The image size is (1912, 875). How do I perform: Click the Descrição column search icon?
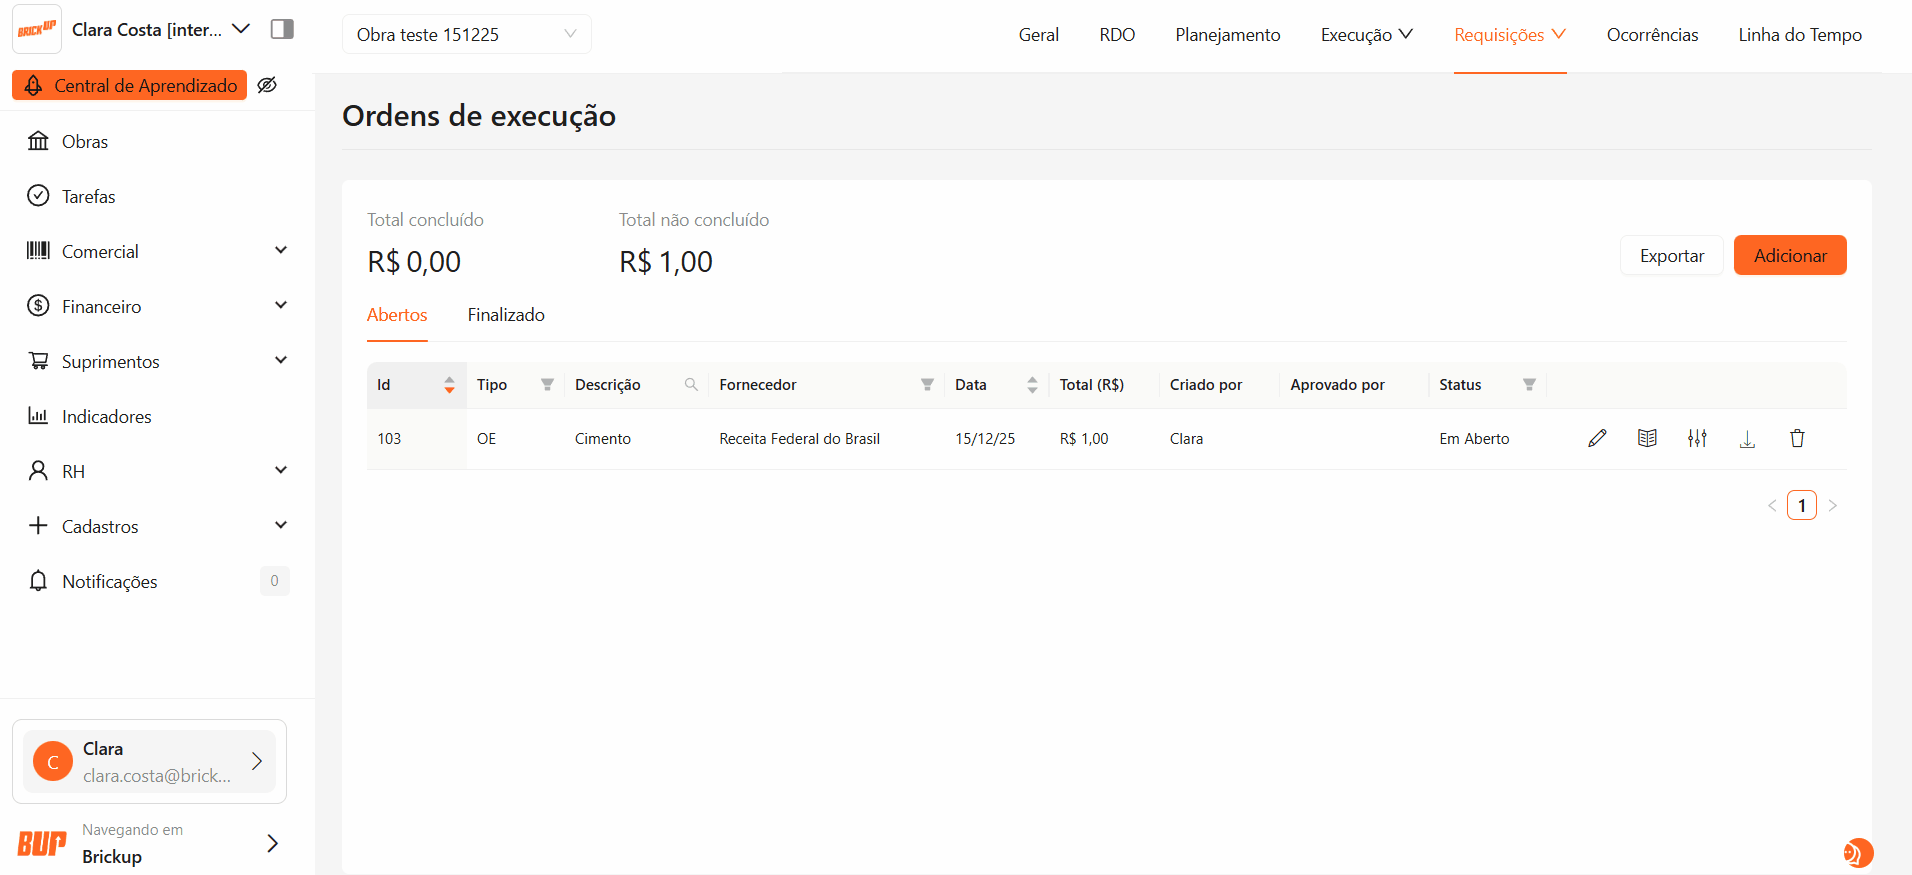tap(691, 385)
